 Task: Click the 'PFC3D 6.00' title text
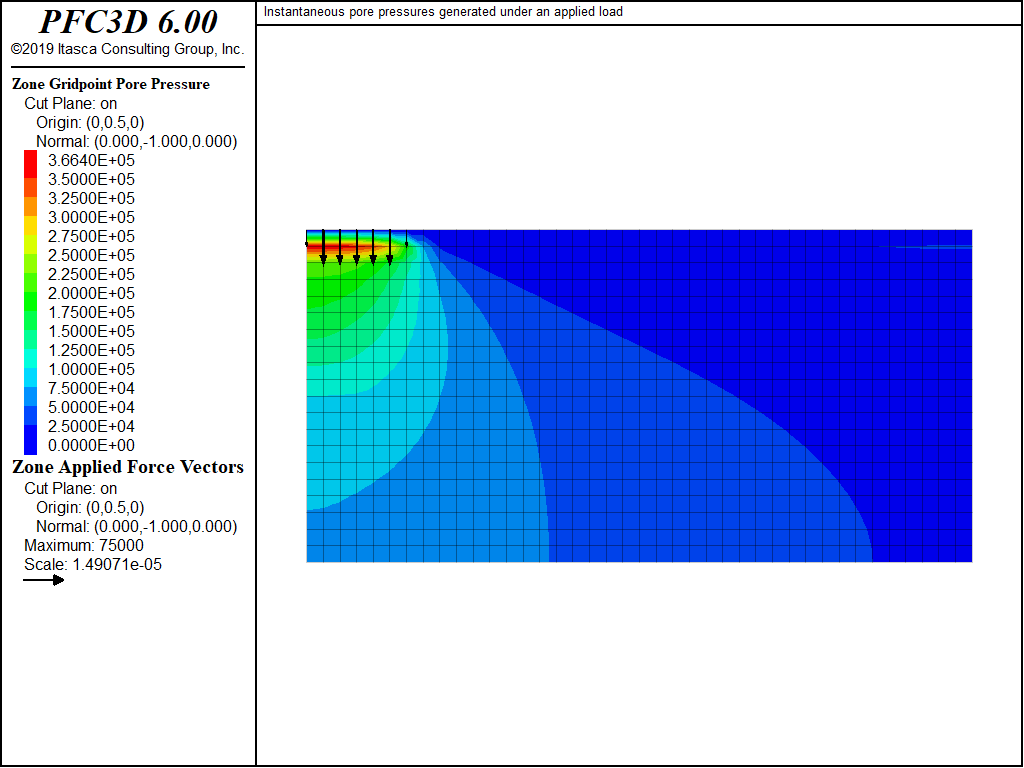tap(129, 22)
